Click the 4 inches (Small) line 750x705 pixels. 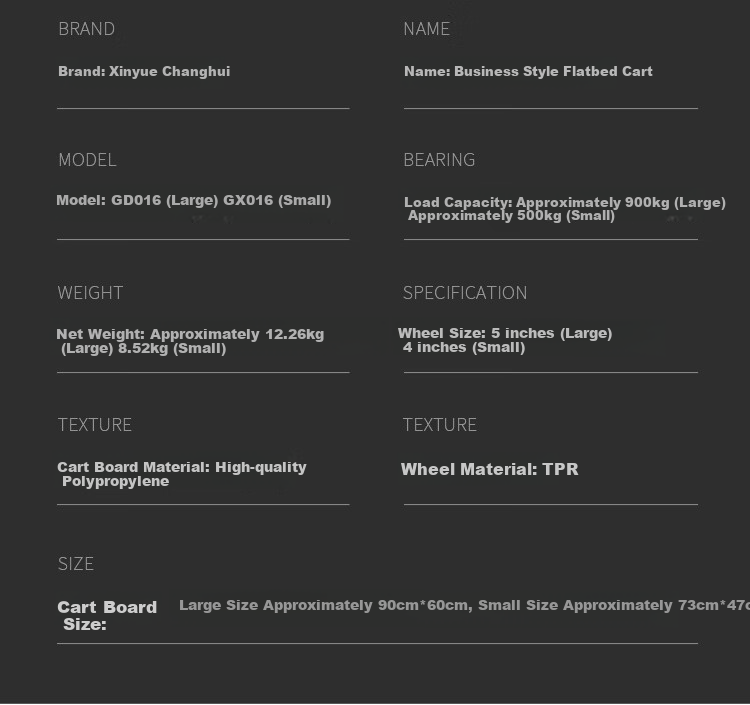[464, 347]
